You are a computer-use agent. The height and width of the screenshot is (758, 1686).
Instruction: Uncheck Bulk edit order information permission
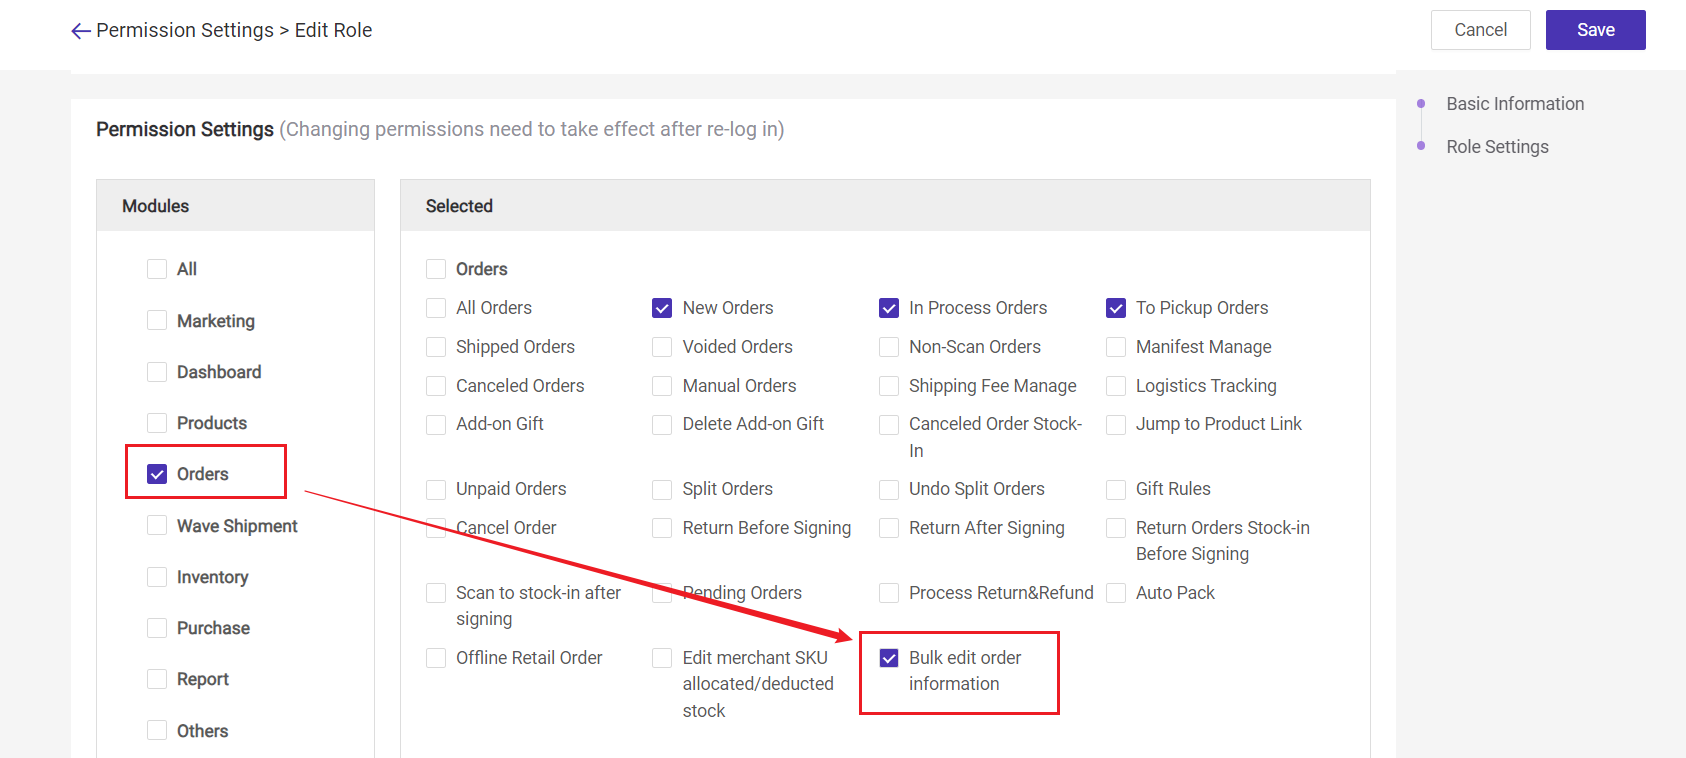click(x=889, y=658)
